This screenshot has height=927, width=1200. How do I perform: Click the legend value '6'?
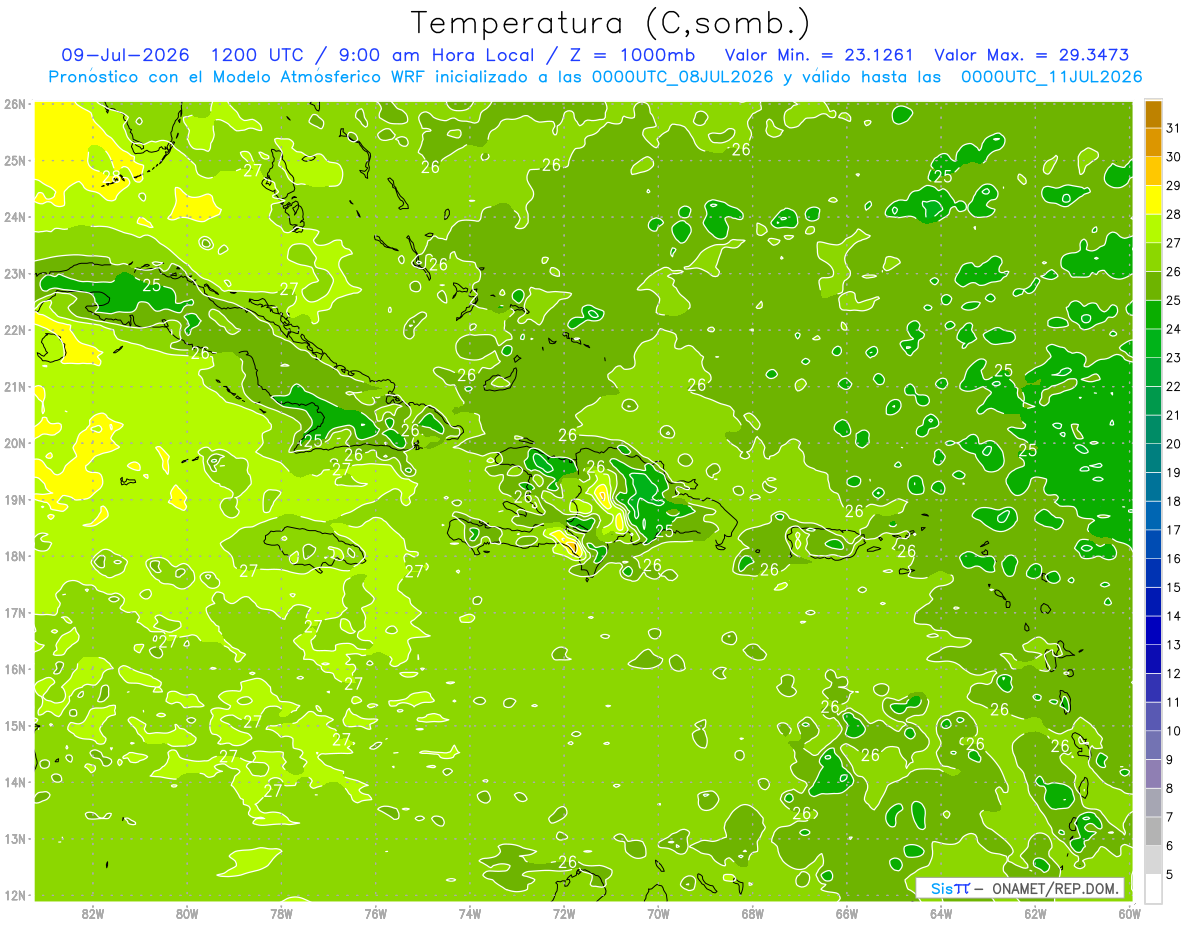click(1170, 846)
